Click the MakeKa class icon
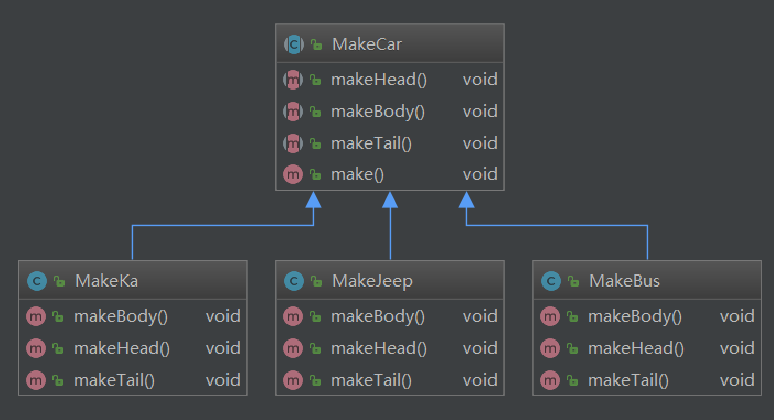This screenshot has width=774, height=420. tap(37, 281)
